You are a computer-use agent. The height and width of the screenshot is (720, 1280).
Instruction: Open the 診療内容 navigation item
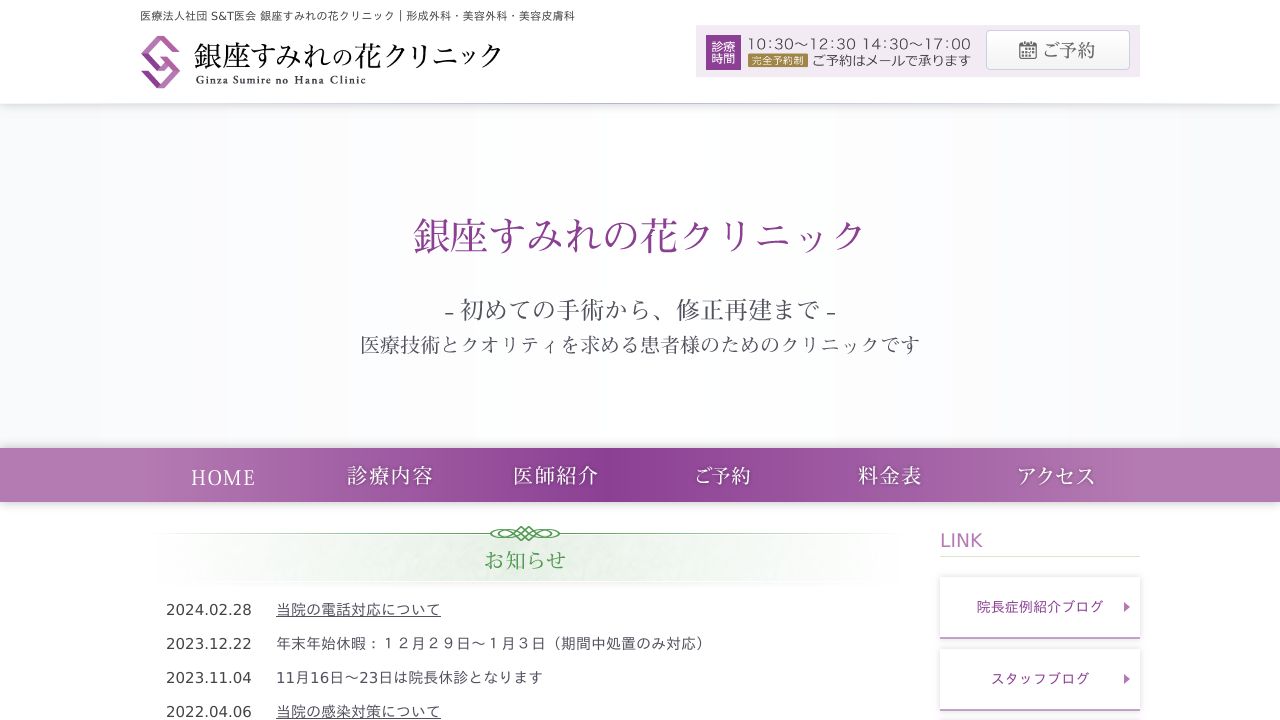(389, 475)
